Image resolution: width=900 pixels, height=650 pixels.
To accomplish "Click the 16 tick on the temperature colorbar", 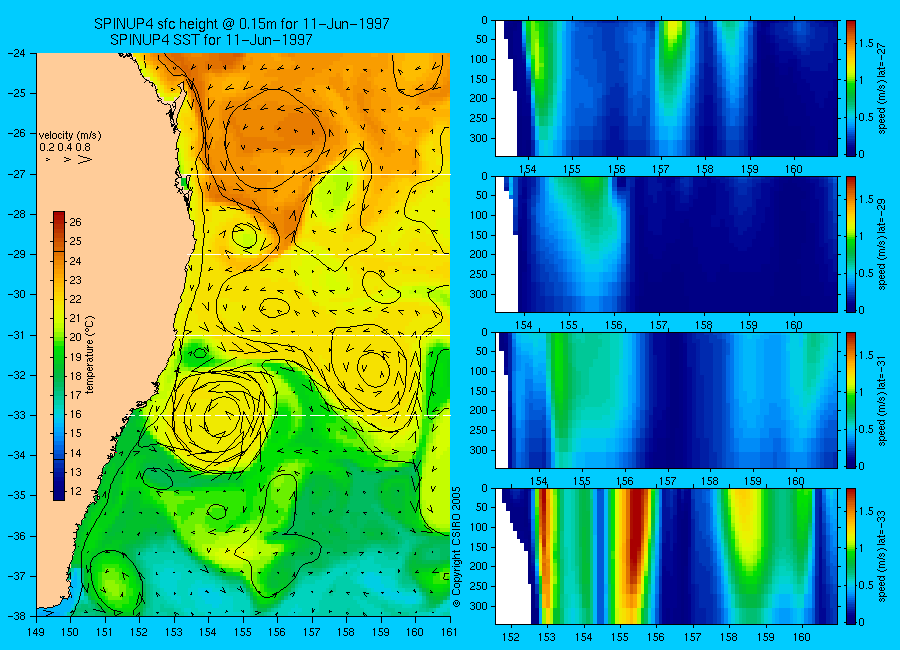I will 75,414.
